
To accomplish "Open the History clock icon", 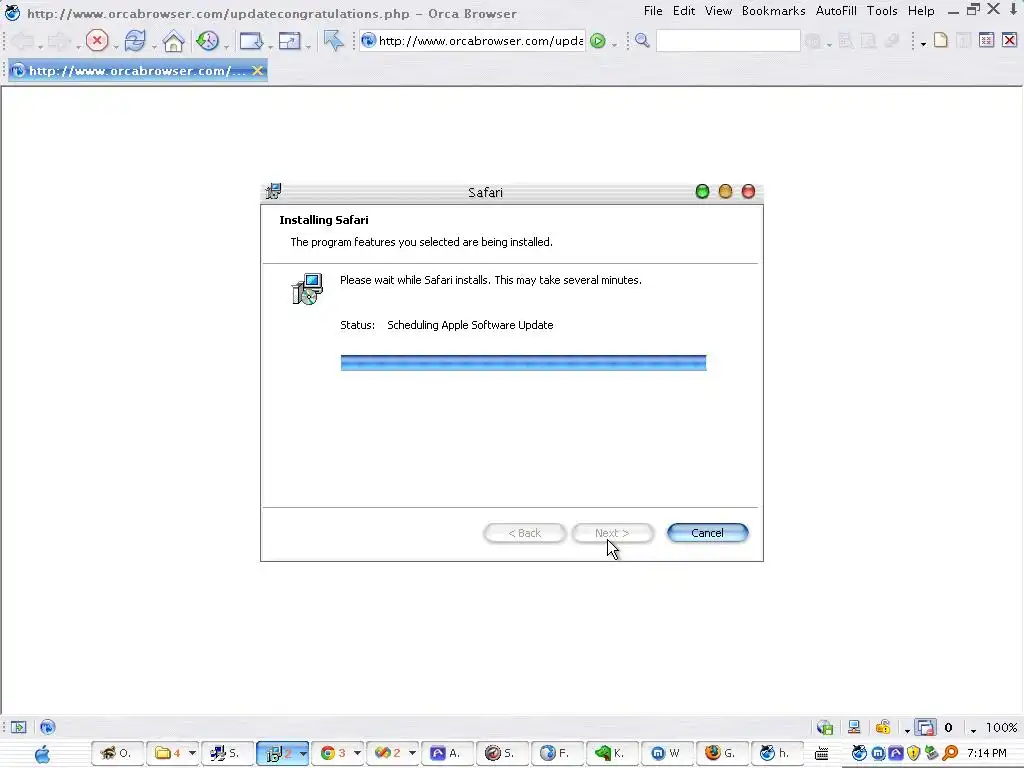I will tap(208, 41).
